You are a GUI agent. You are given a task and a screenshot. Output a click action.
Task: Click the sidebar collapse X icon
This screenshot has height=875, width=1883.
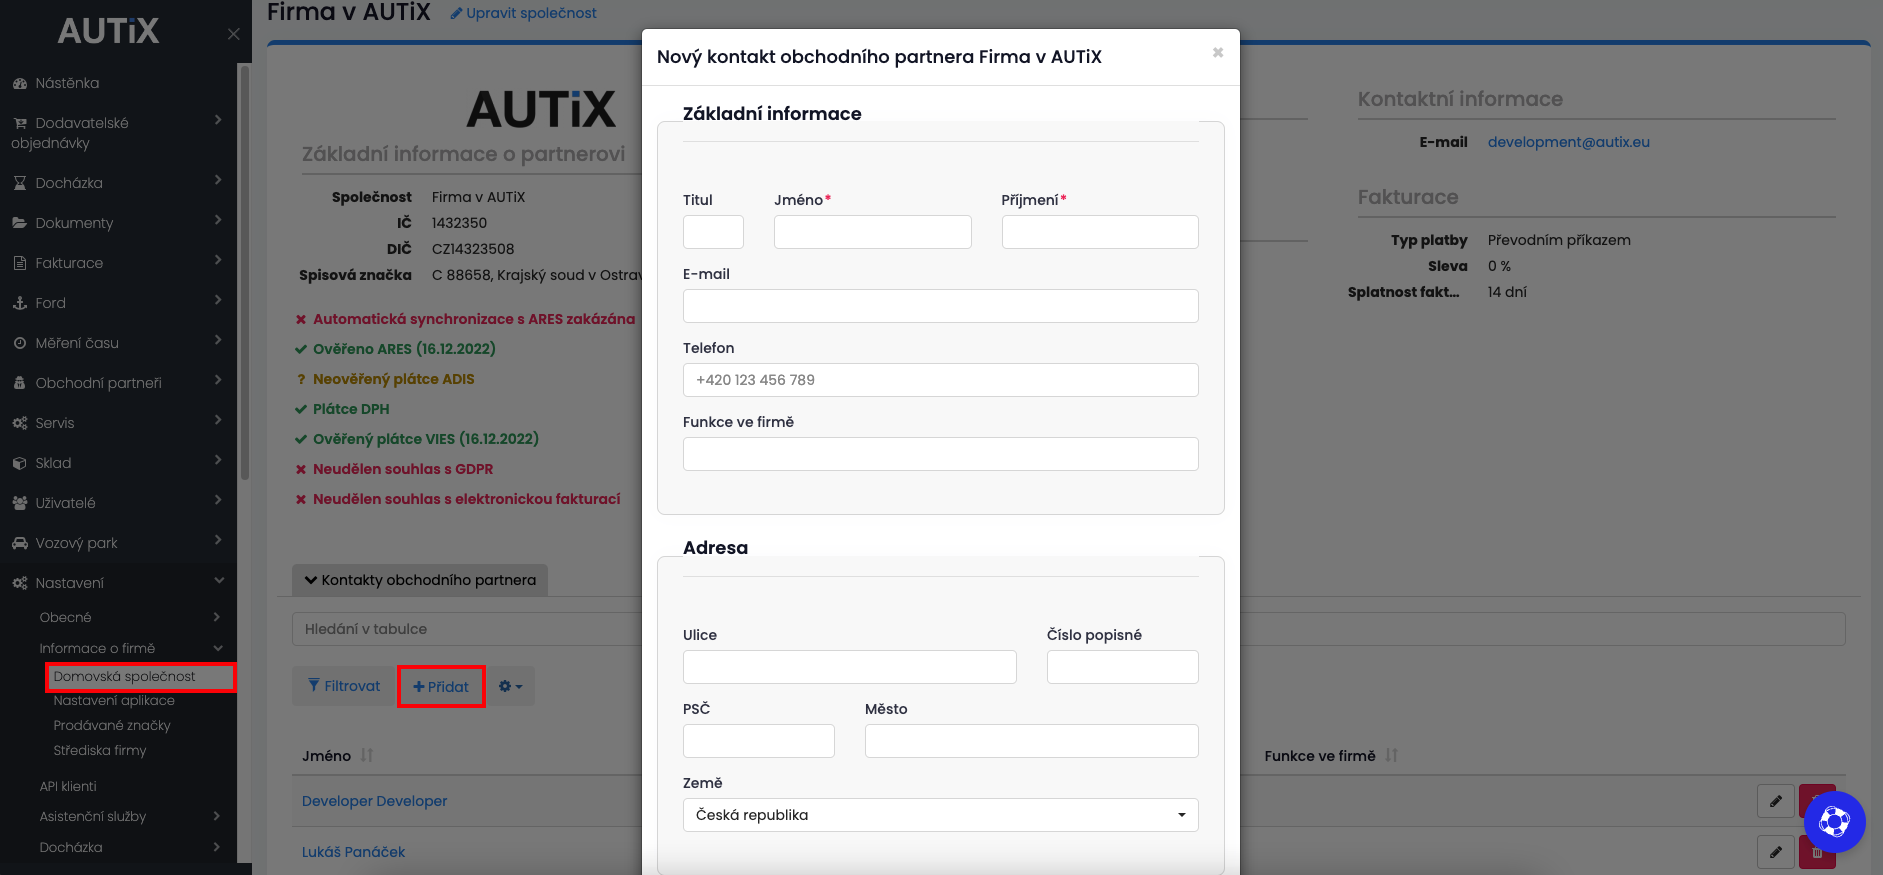233,34
